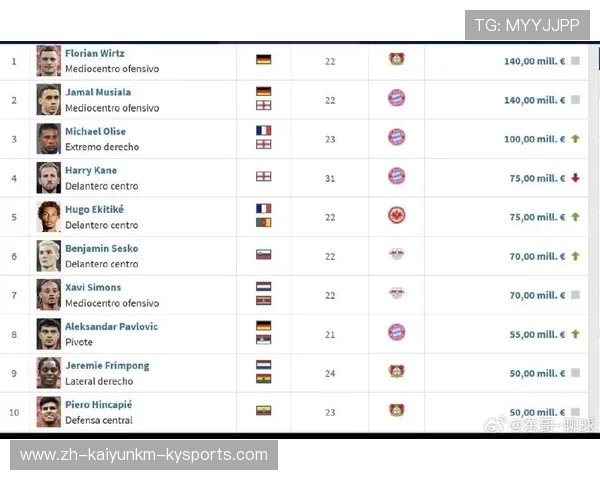This screenshot has width=600, height=480.
Task: Open Aleksandar Pavlovic's profile link
Action: (111, 326)
